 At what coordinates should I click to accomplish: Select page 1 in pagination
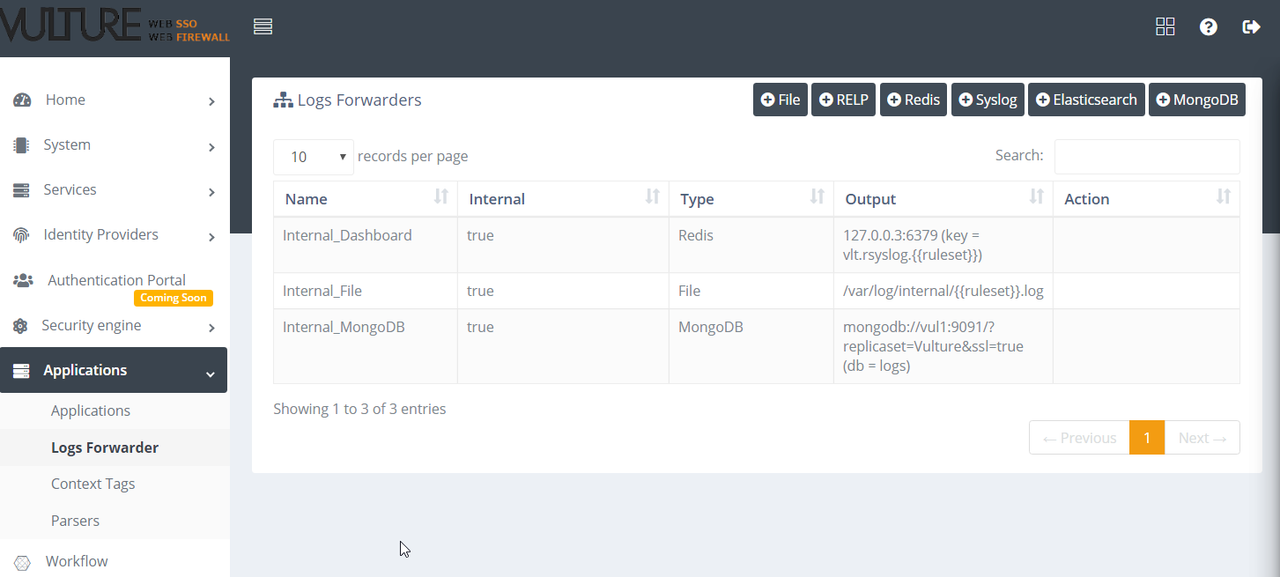1147,438
